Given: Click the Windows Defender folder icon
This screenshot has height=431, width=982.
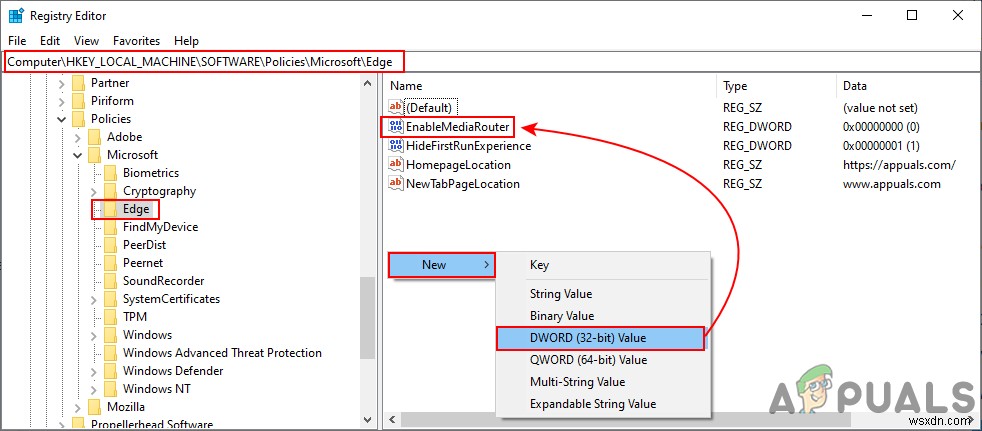Looking at the screenshot, I should (x=110, y=371).
